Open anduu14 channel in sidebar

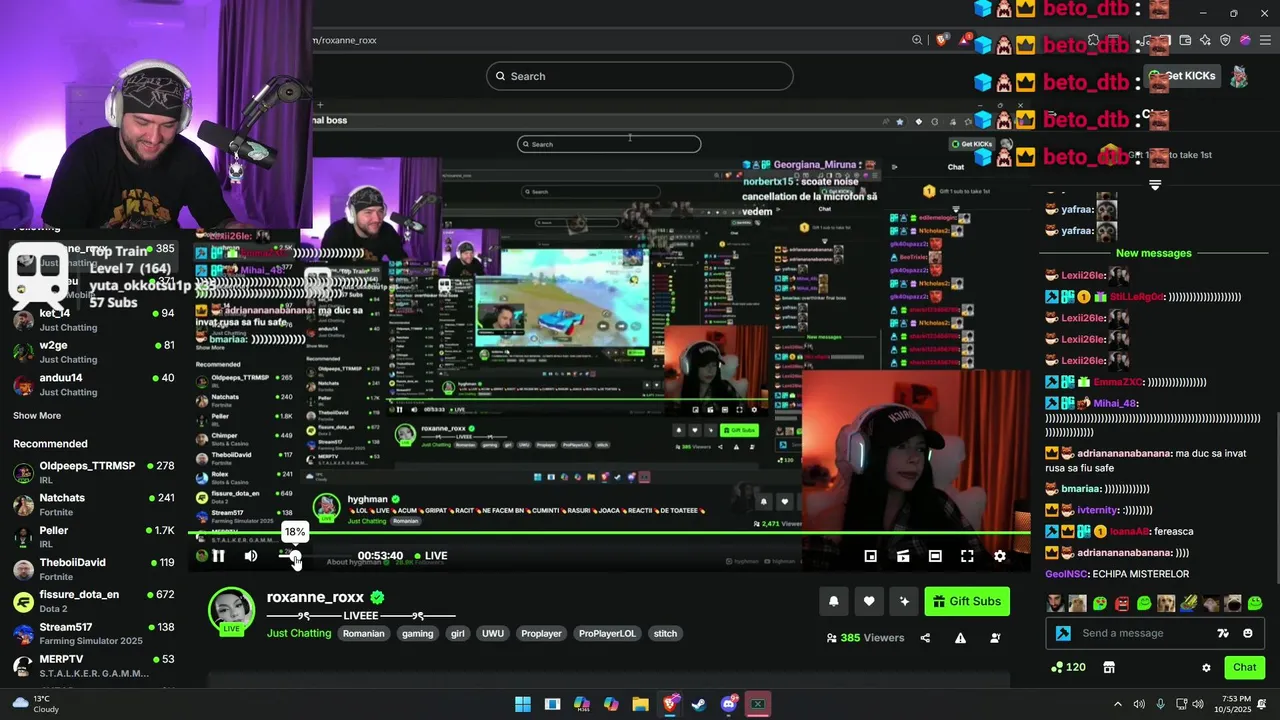coord(93,385)
